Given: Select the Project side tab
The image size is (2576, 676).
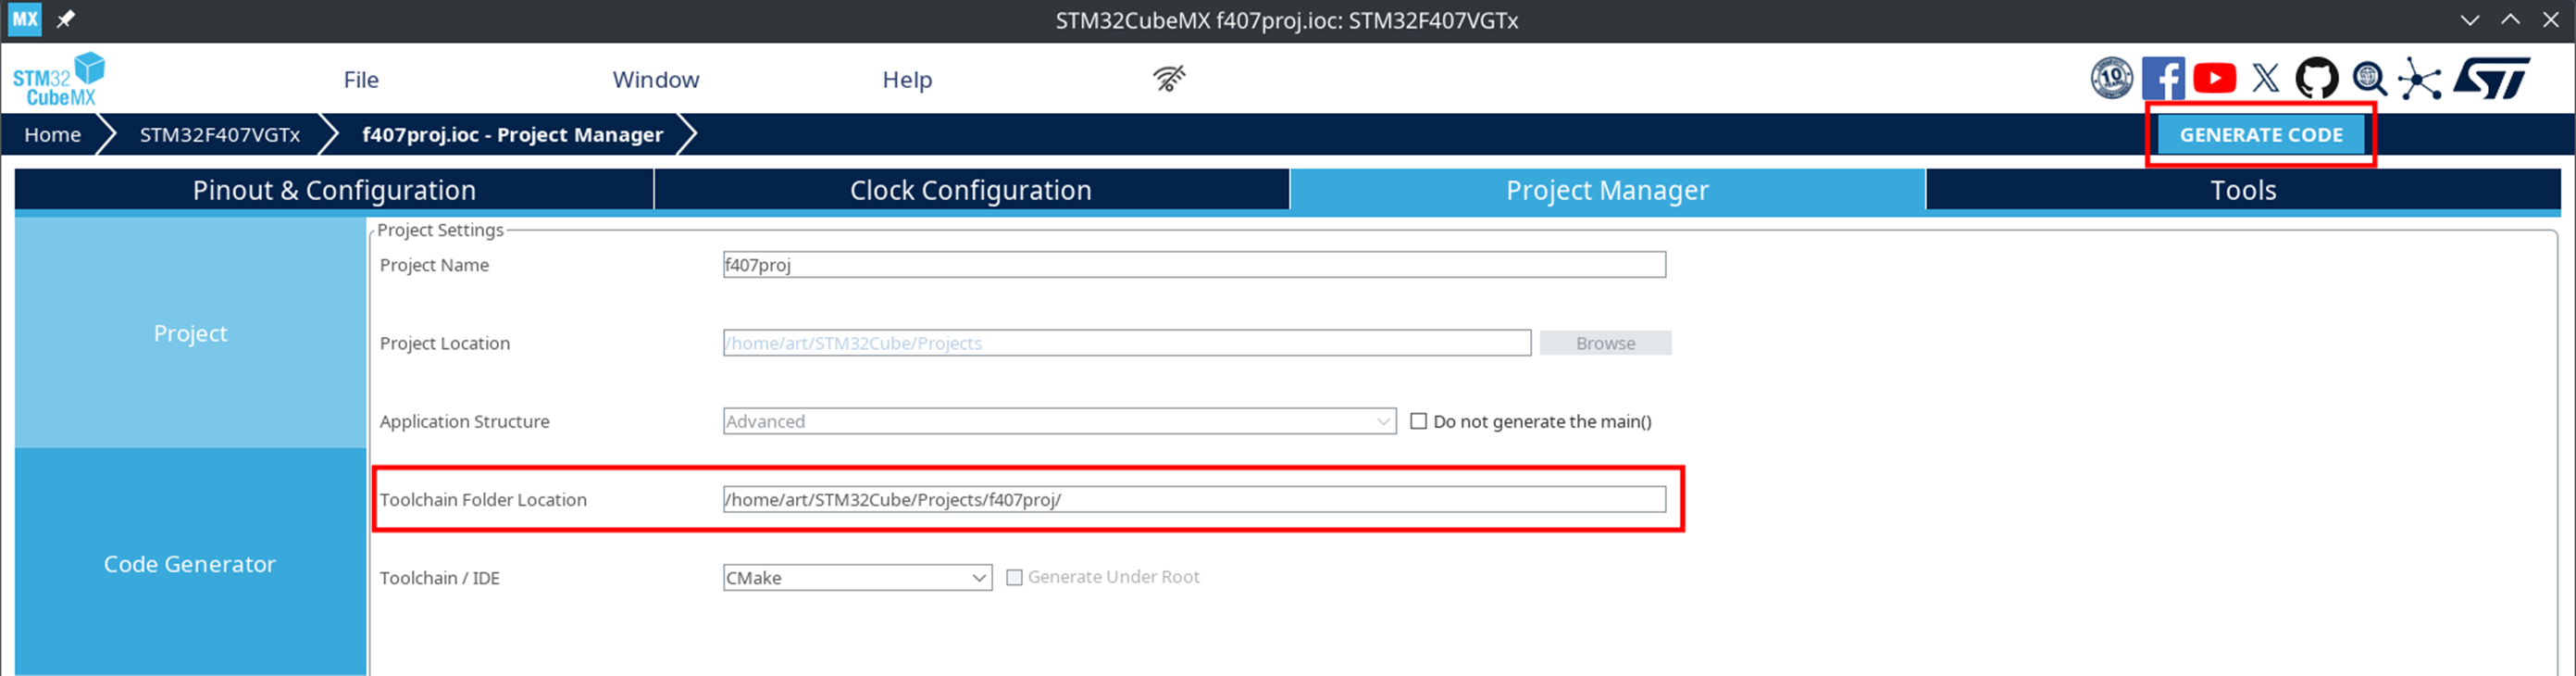Looking at the screenshot, I should pos(190,333).
